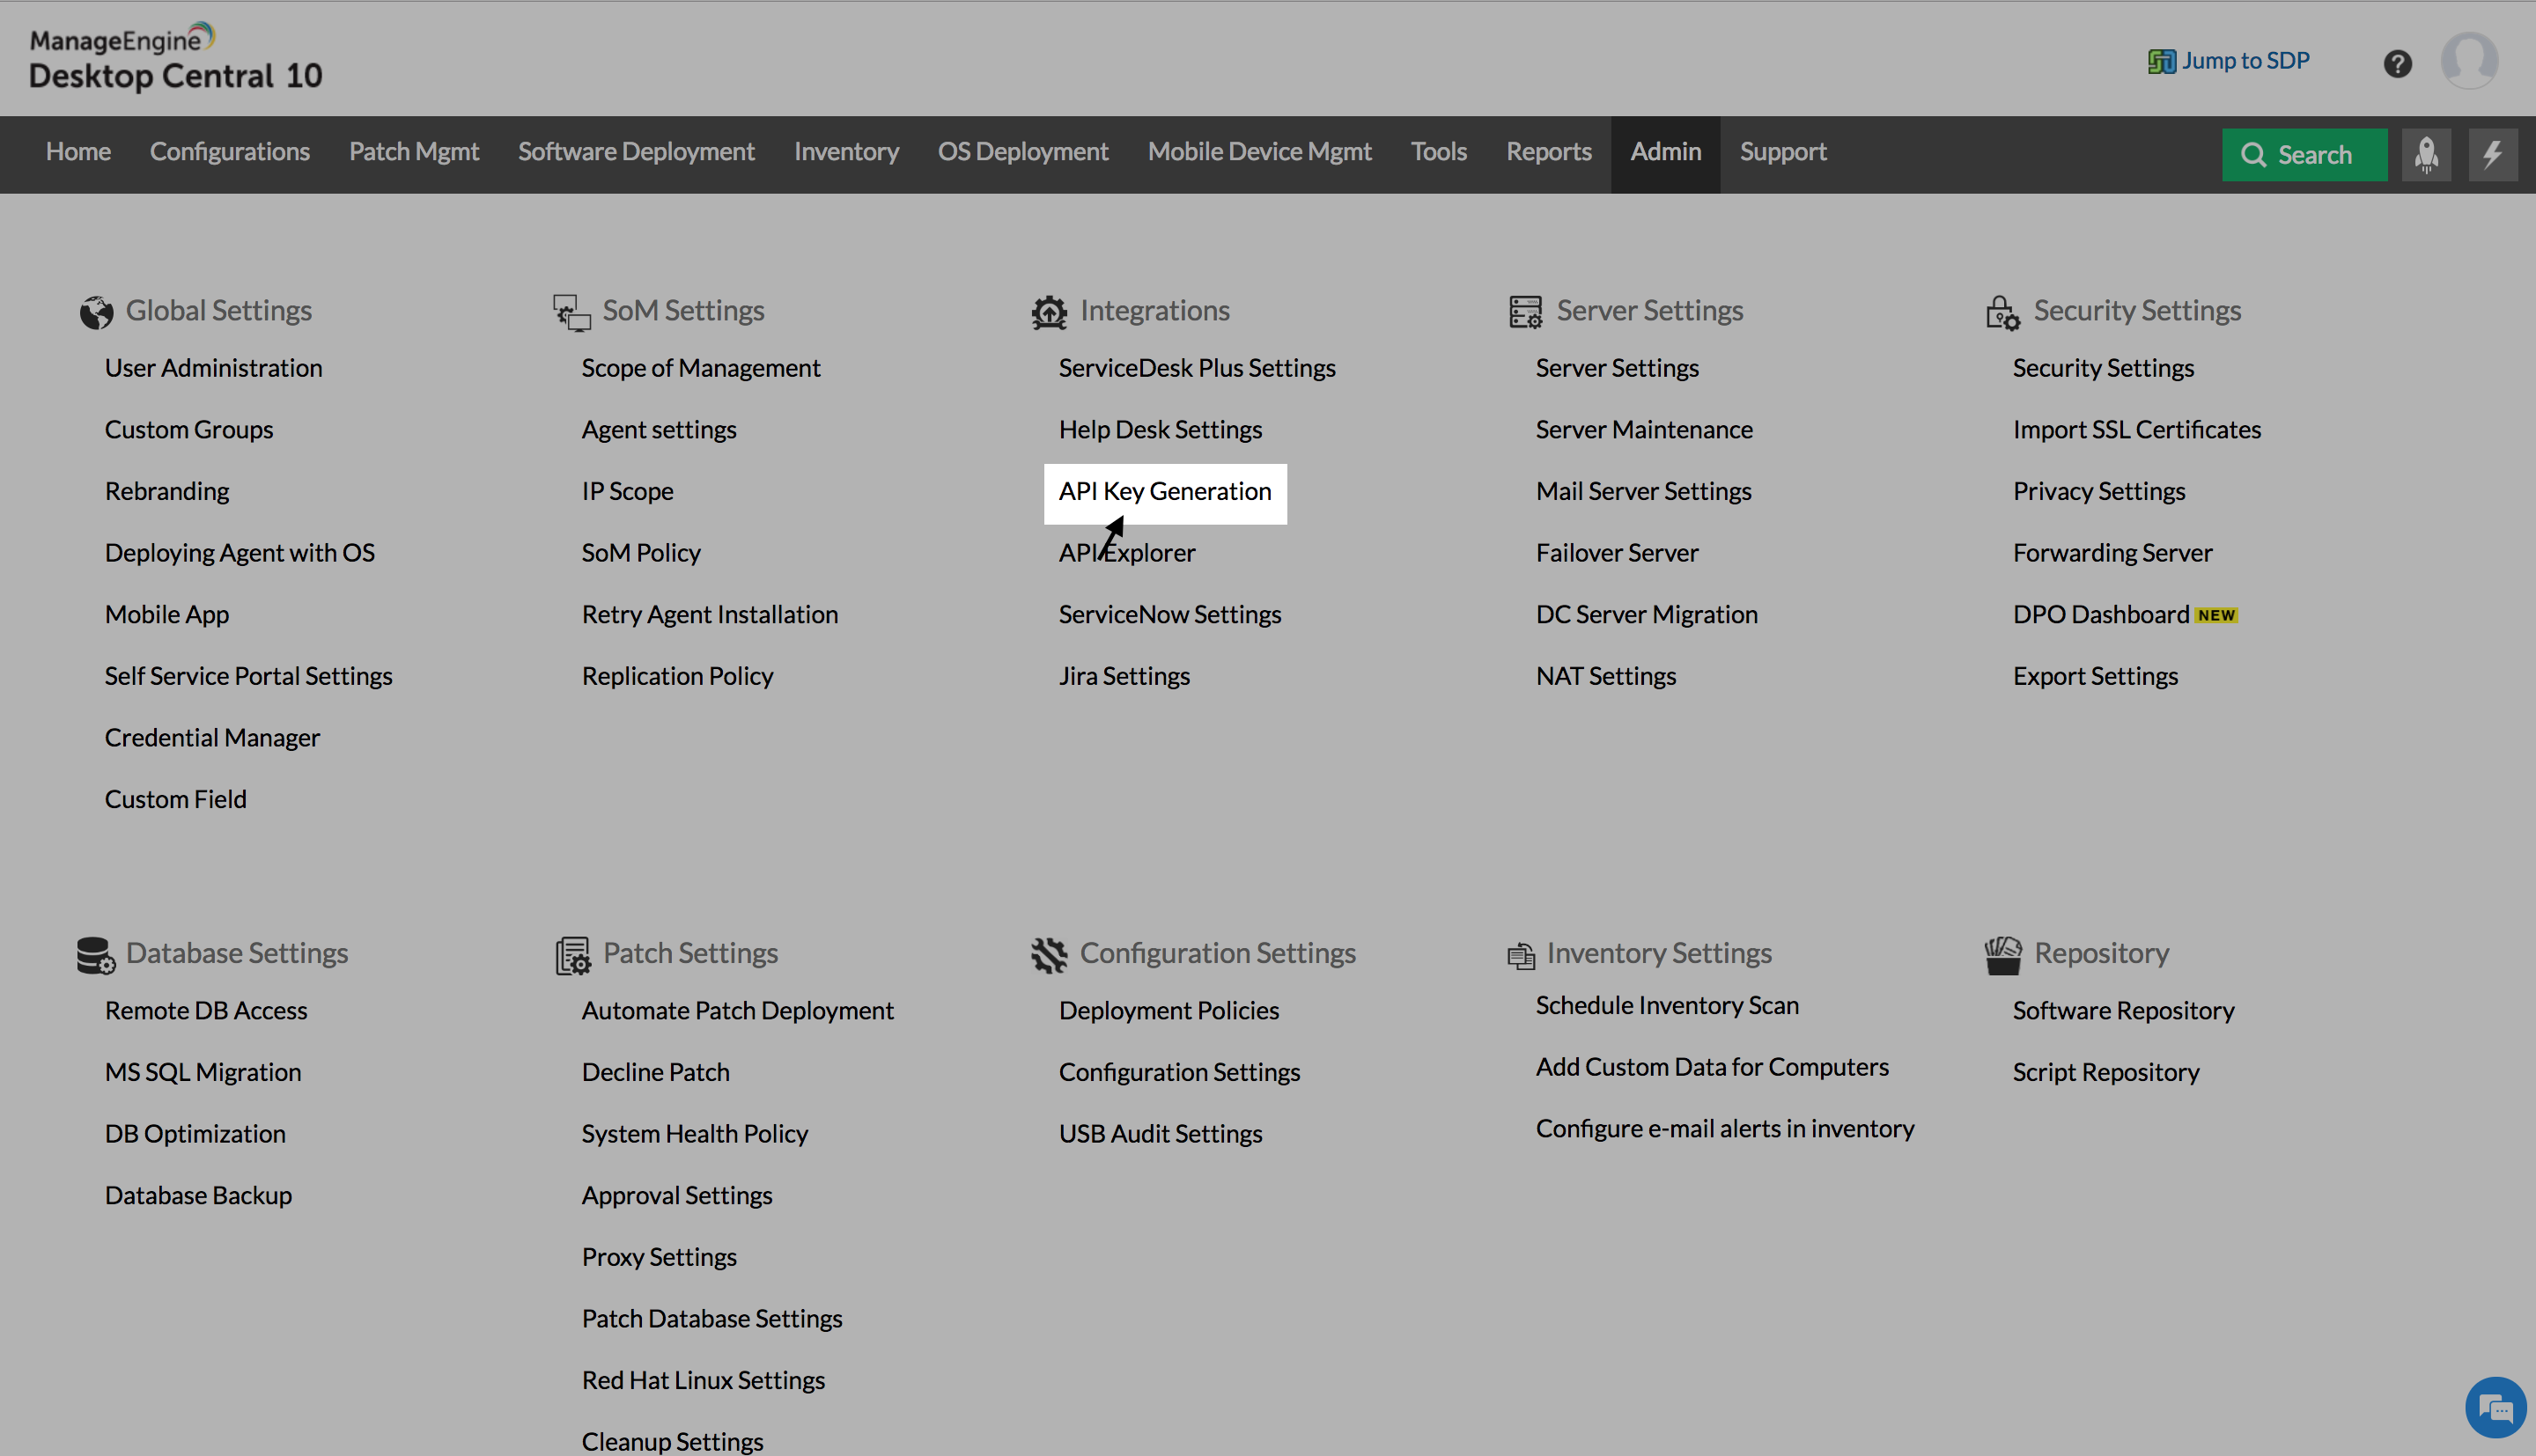Open the Admin tab
Image resolution: width=2536 pixels, height=1456 pixels.
coord(1665,152)
